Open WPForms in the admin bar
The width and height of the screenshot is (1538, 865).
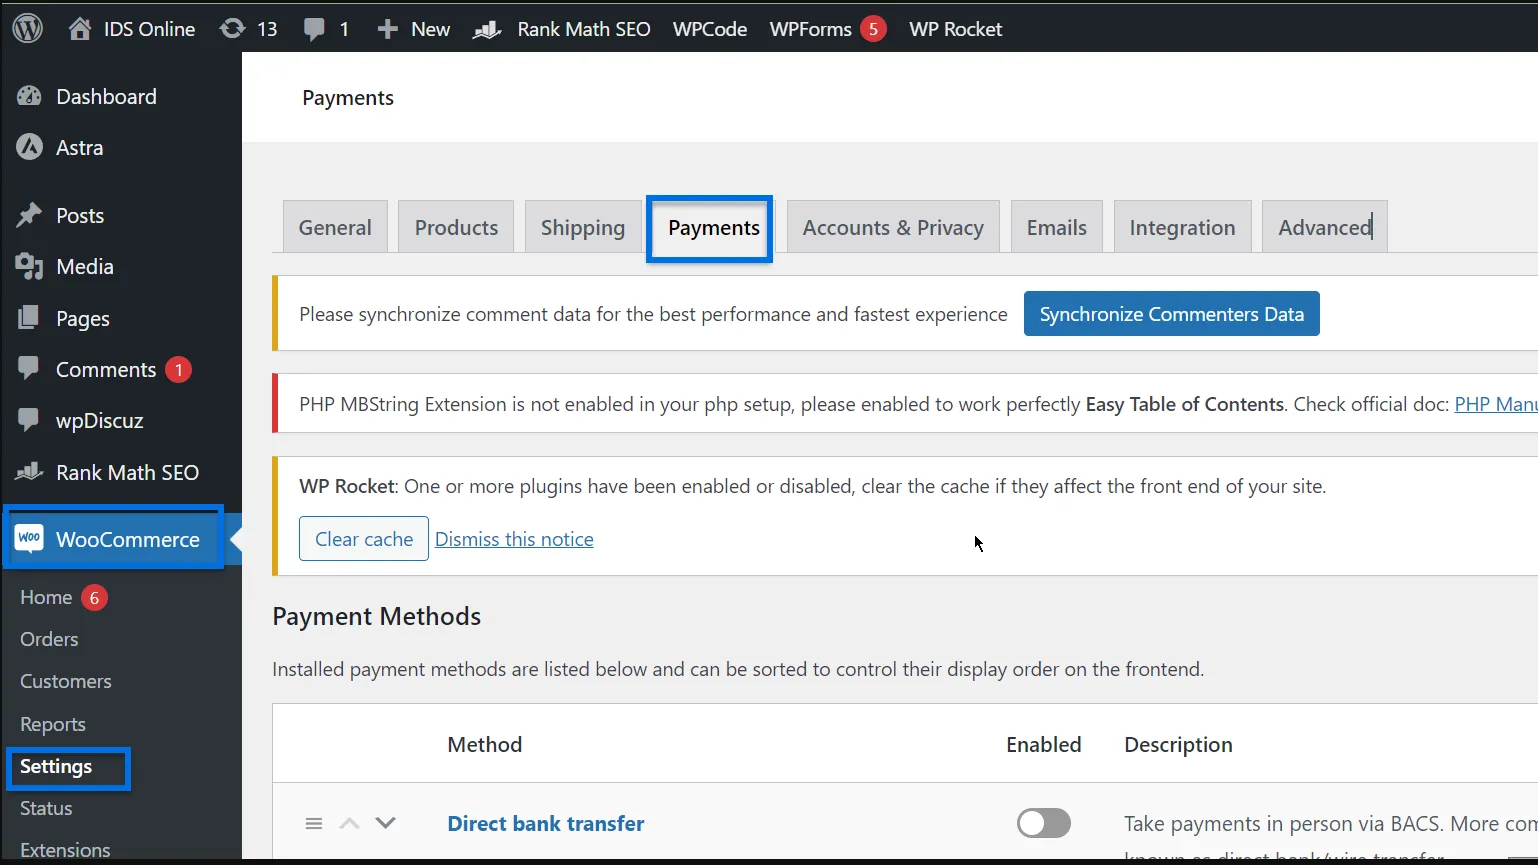click(x=811, y=29)
